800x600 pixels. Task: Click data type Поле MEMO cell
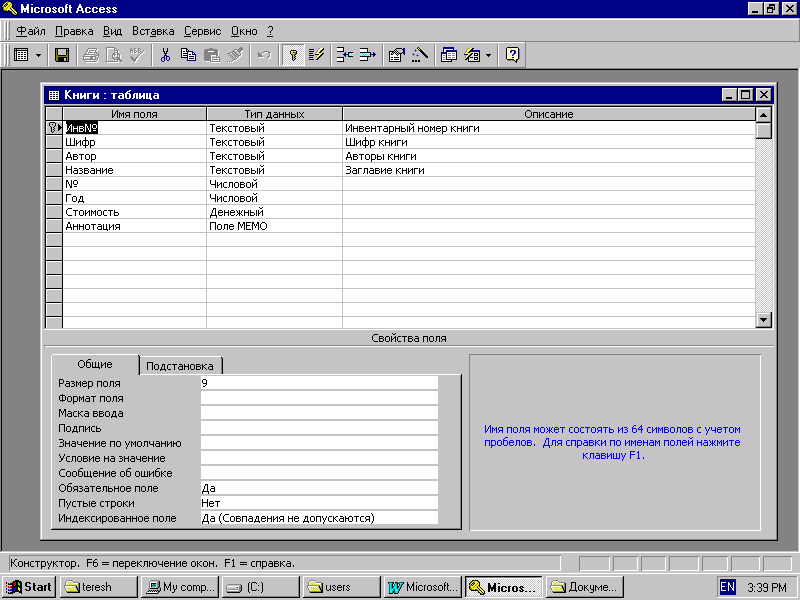pyautogui.click(x=274, y=226)
